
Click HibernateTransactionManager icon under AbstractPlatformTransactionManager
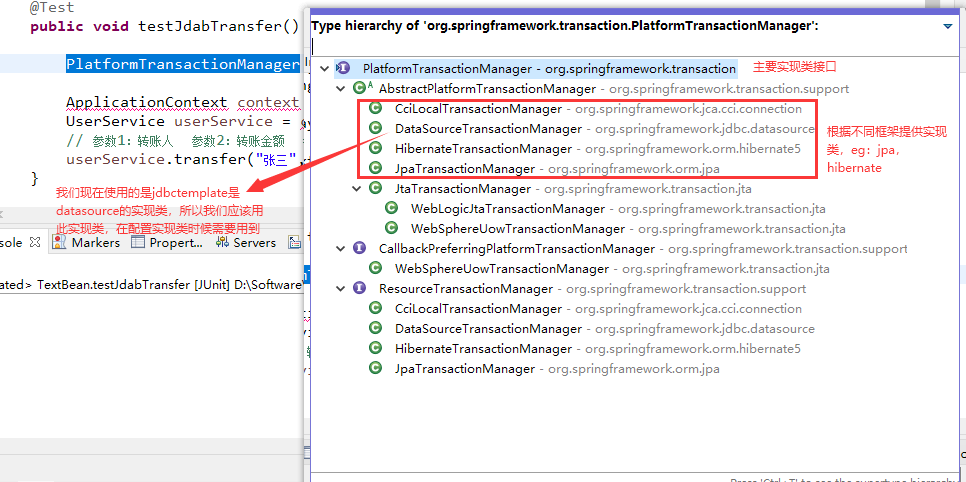click(x=375, y=149)
